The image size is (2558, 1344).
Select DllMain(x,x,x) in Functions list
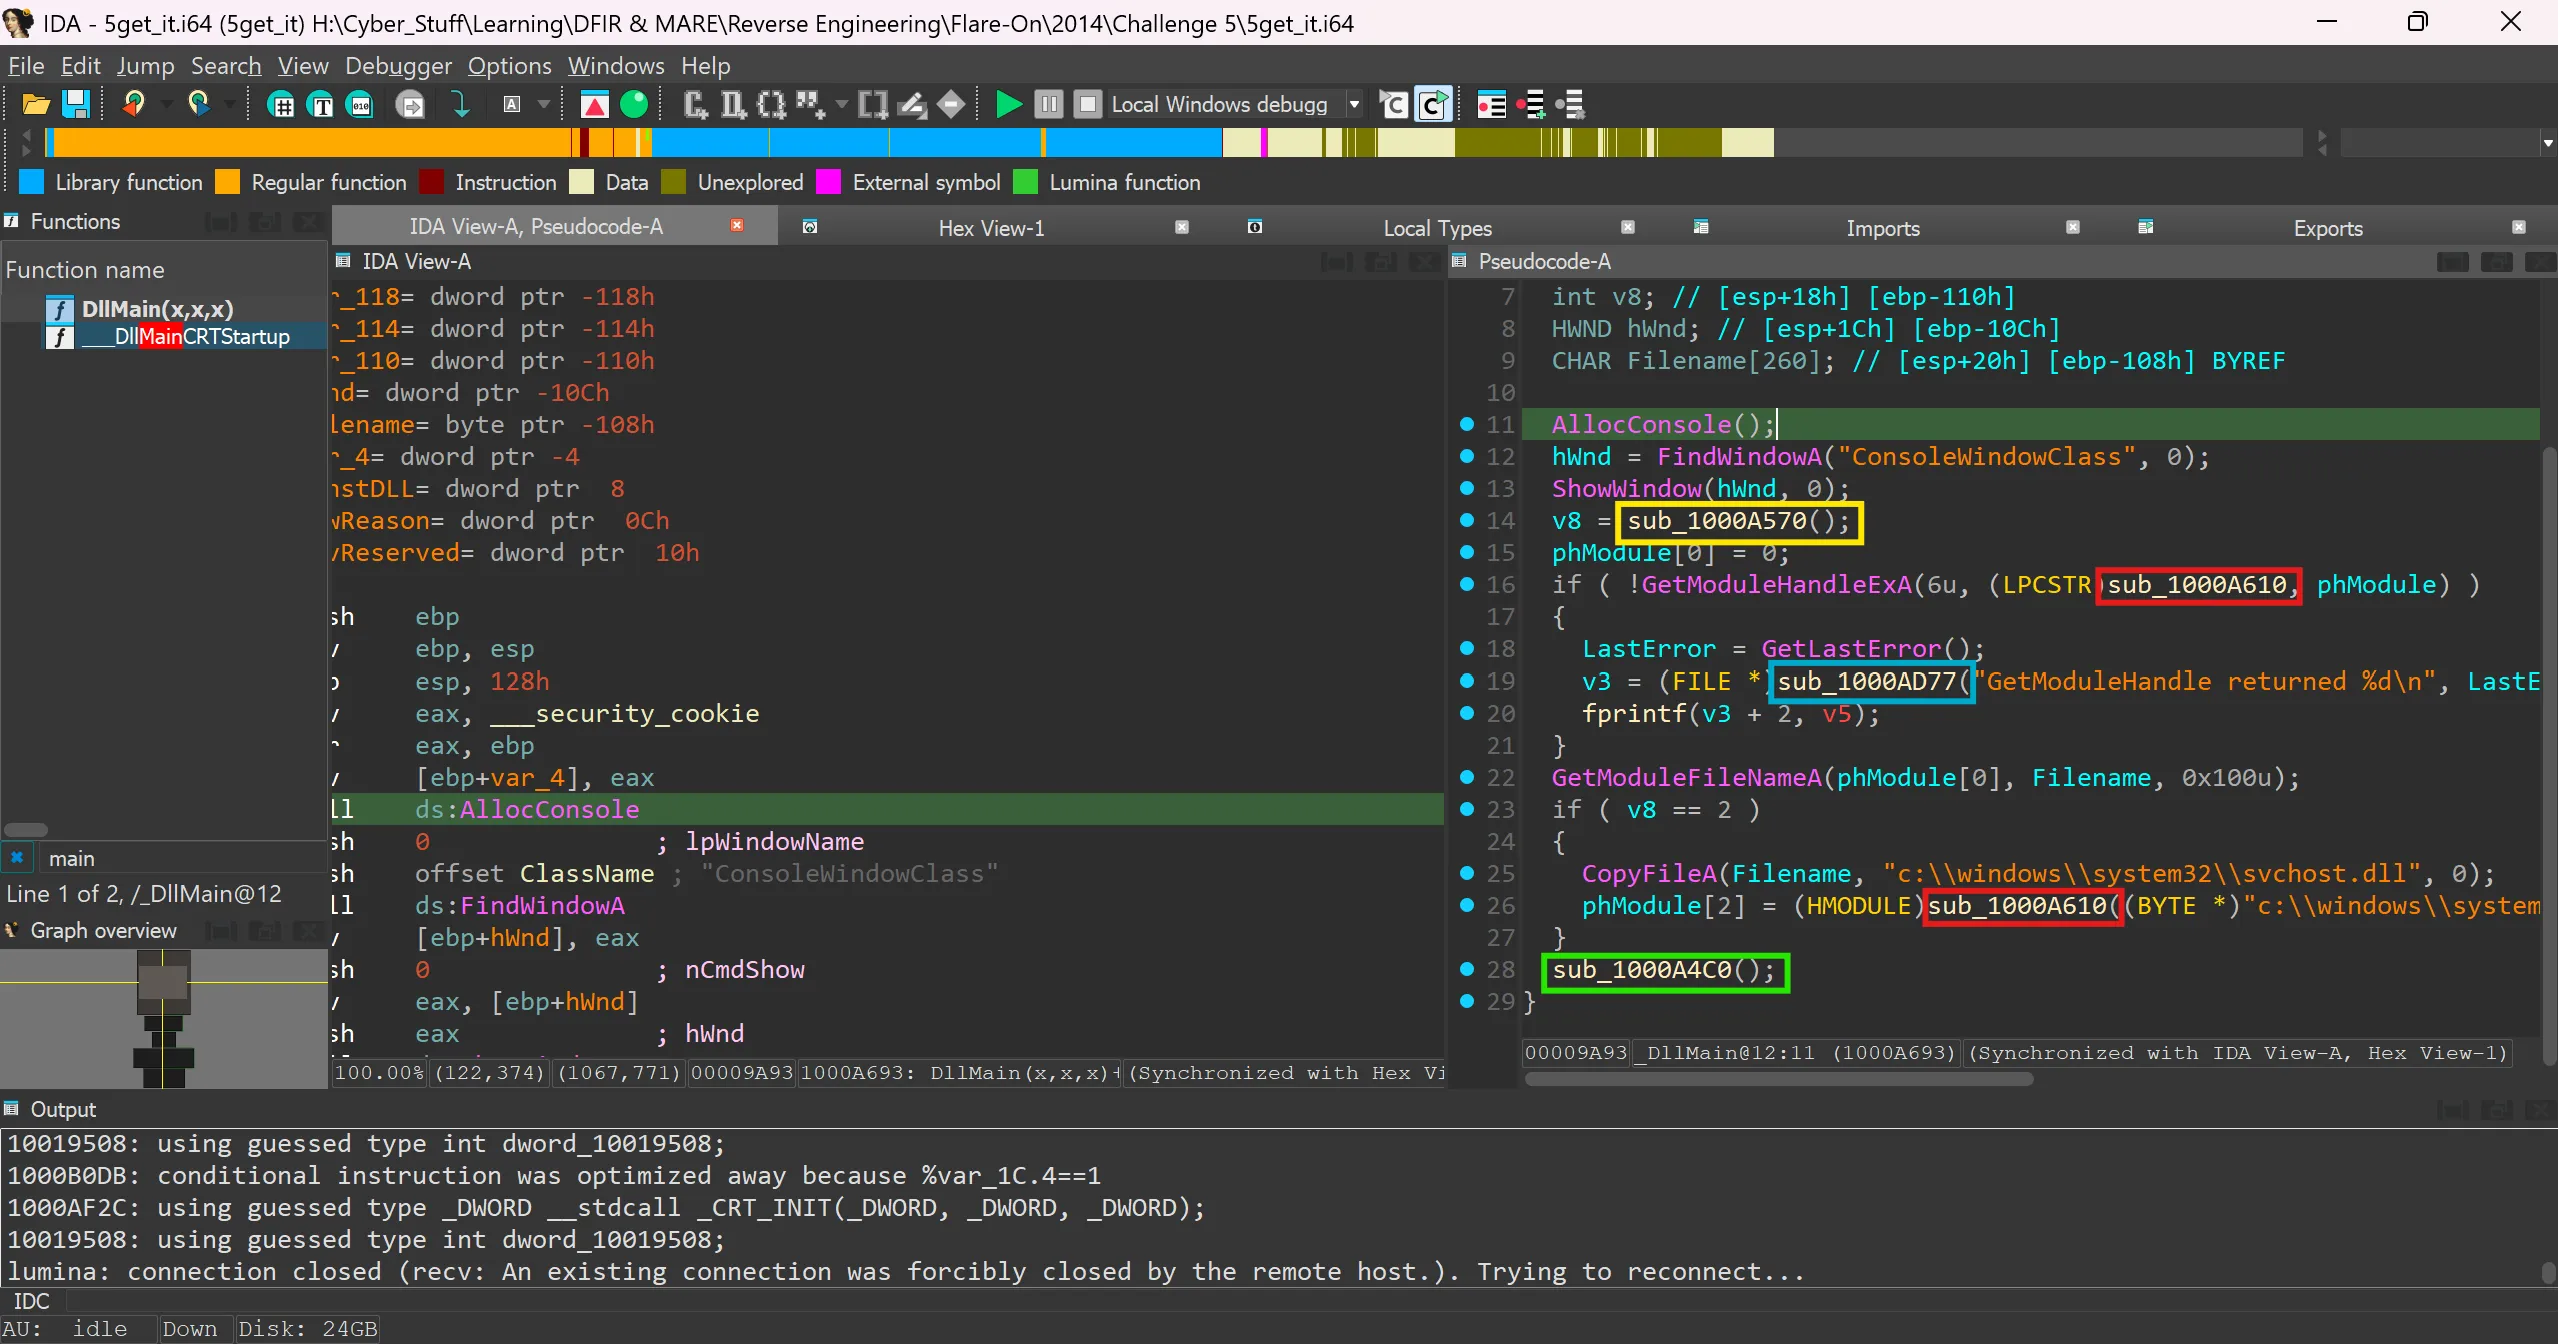point(157,309)
